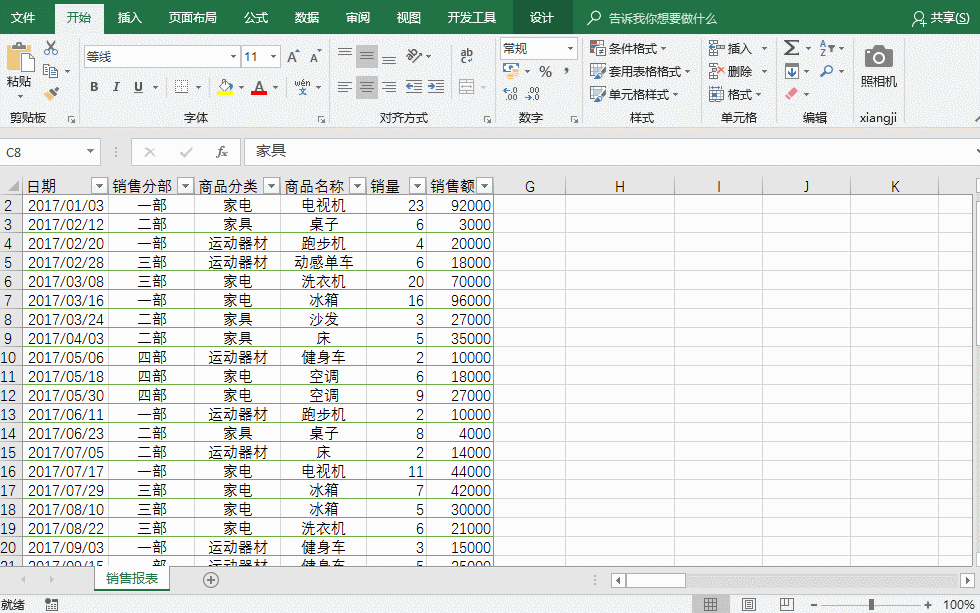
Task: Apply the yellow fill color
Action: click(225, 87)
